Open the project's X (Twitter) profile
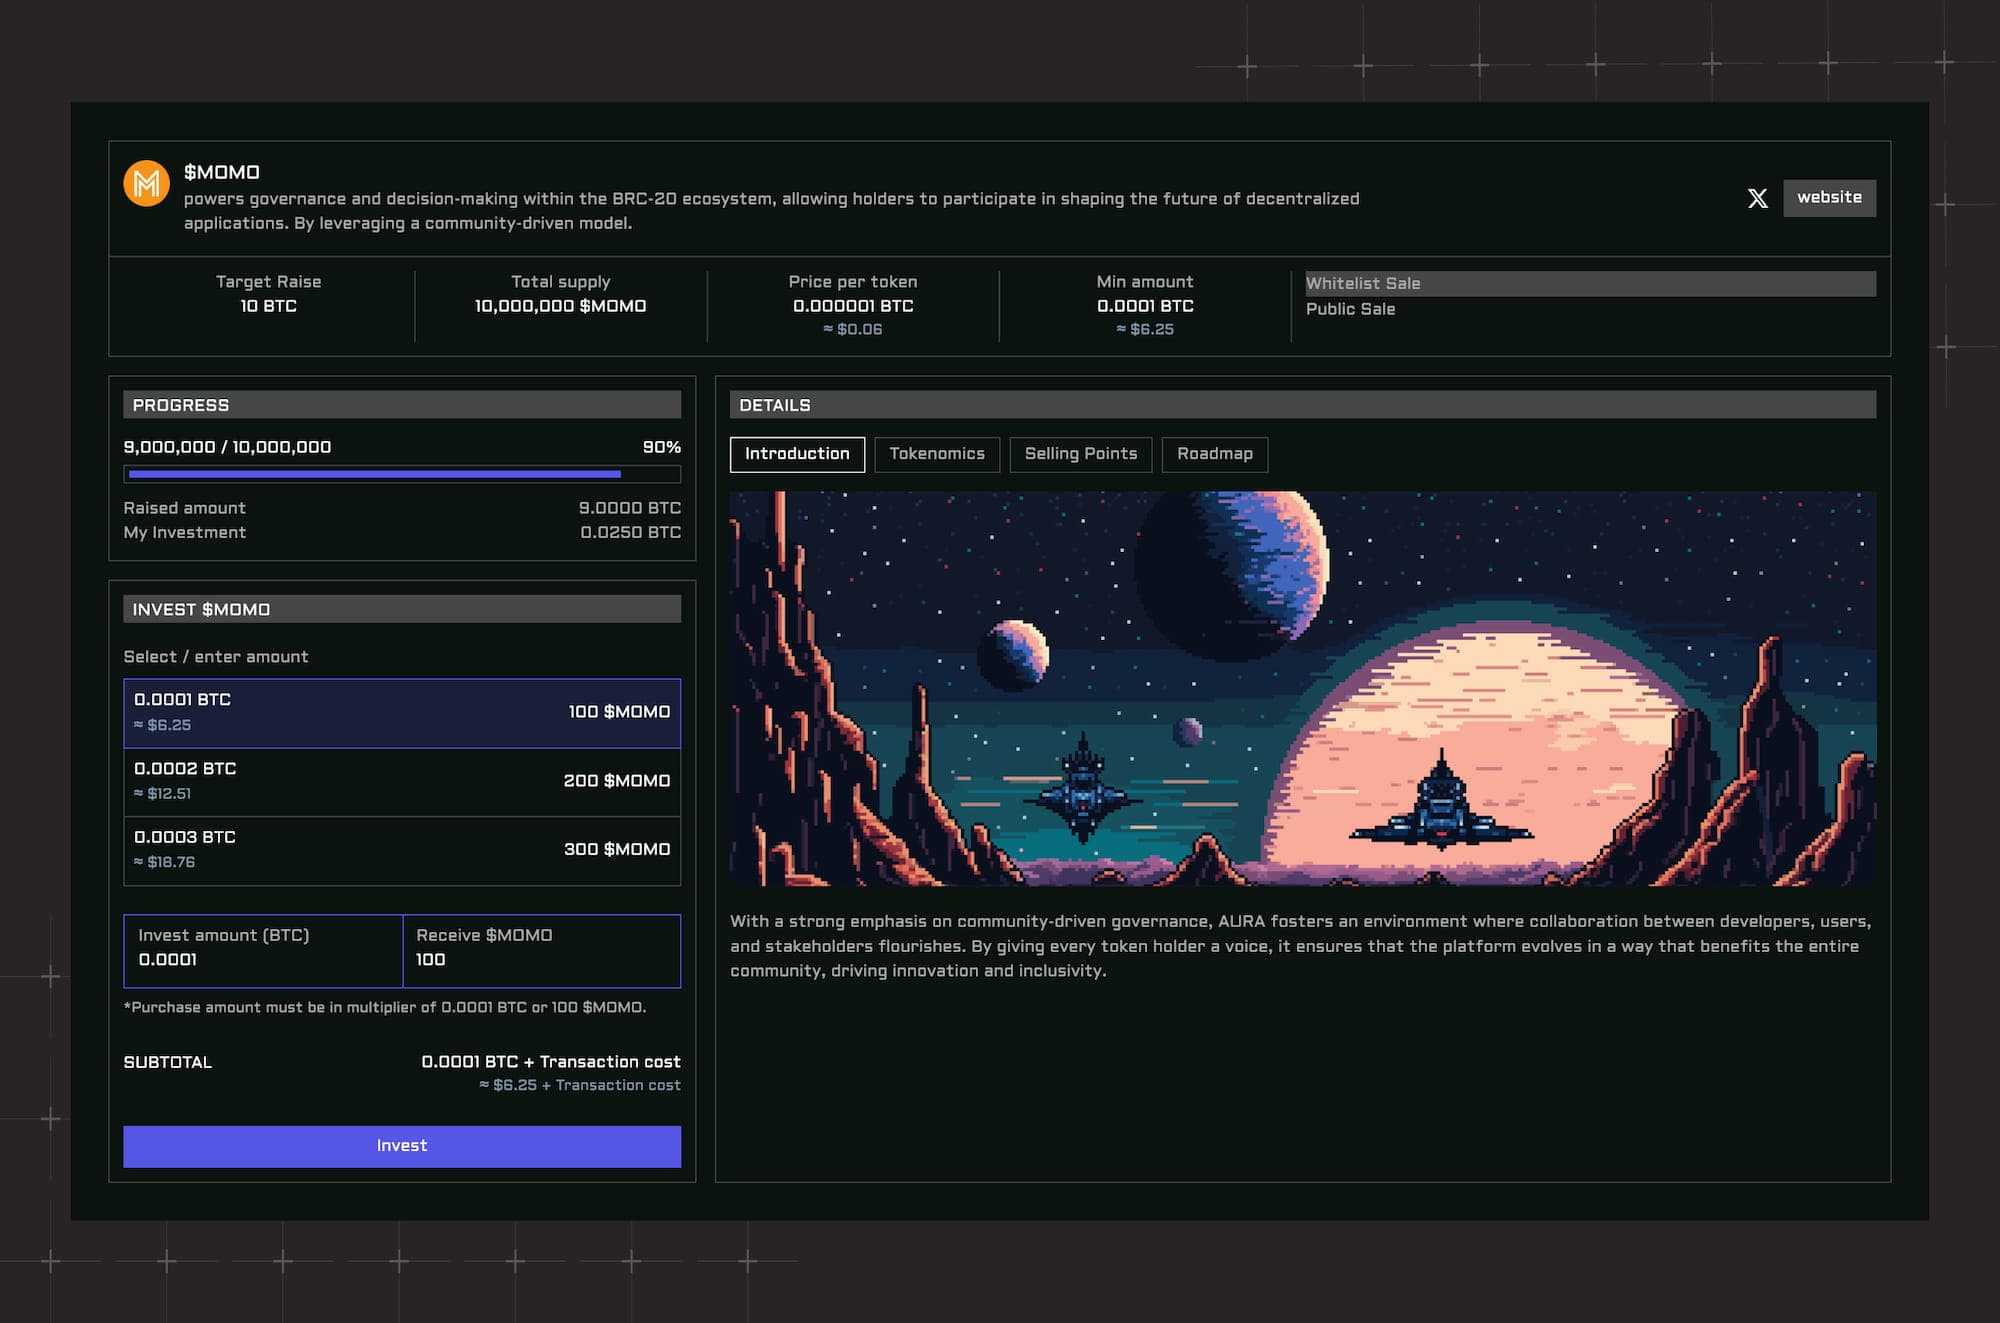This screenshot has width=2000, height=1323. 1758,198
